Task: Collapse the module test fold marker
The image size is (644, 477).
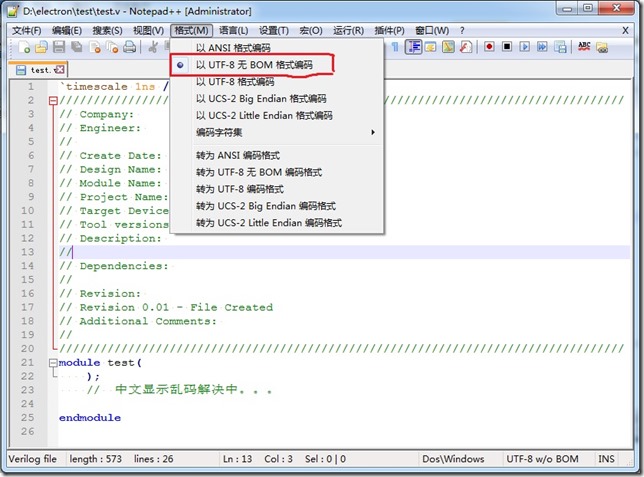Action: coord(53,363)
